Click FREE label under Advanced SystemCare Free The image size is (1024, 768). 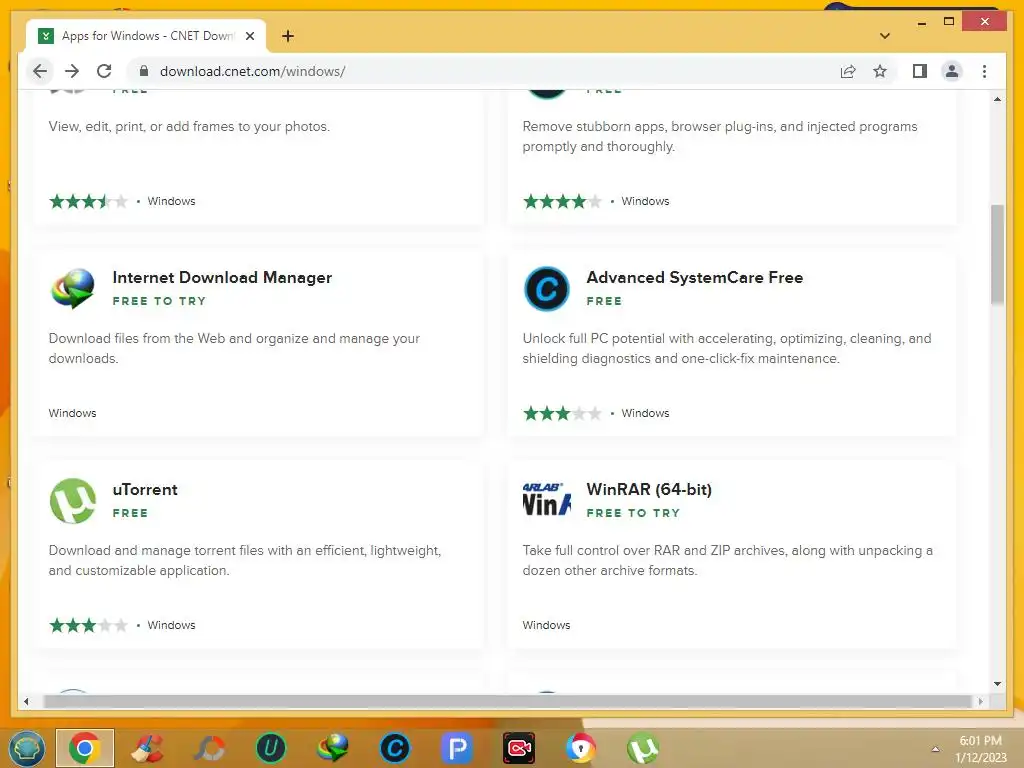pyautogui.click(x=604, y=301)
